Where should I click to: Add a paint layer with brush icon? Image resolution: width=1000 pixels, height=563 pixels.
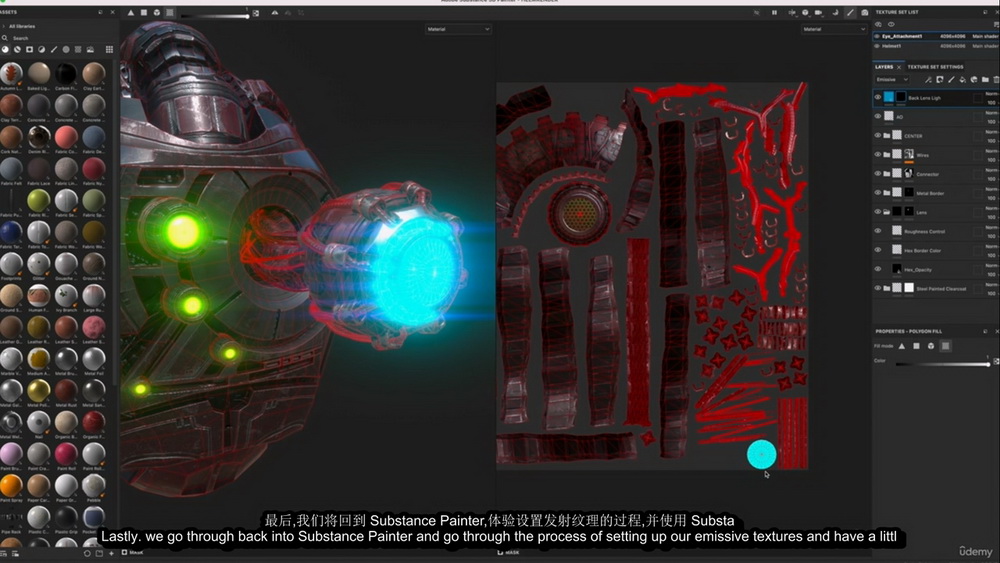coord(951,80)
